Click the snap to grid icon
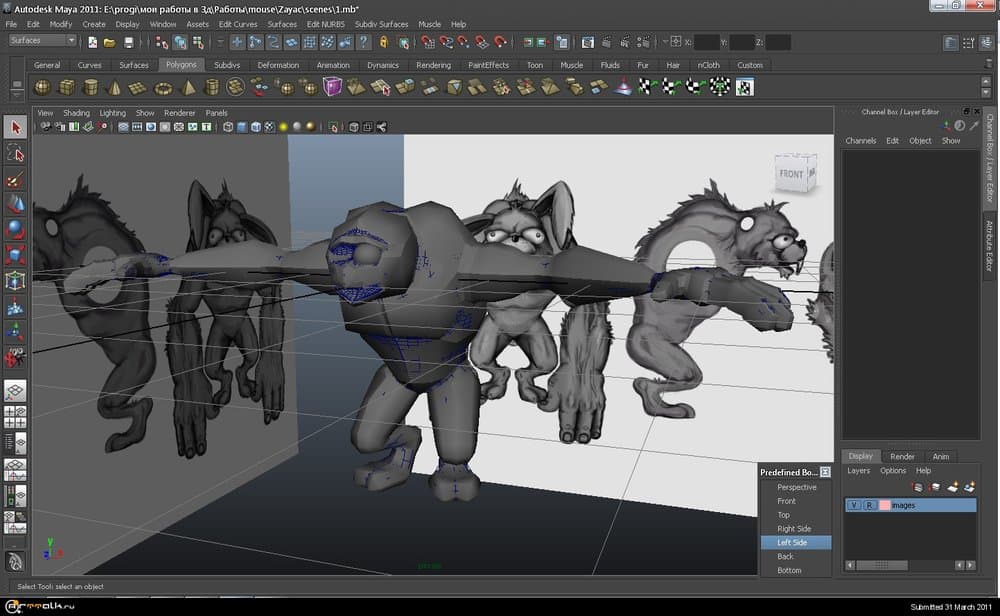This screenshot has width=1000, height=616. 427,42
